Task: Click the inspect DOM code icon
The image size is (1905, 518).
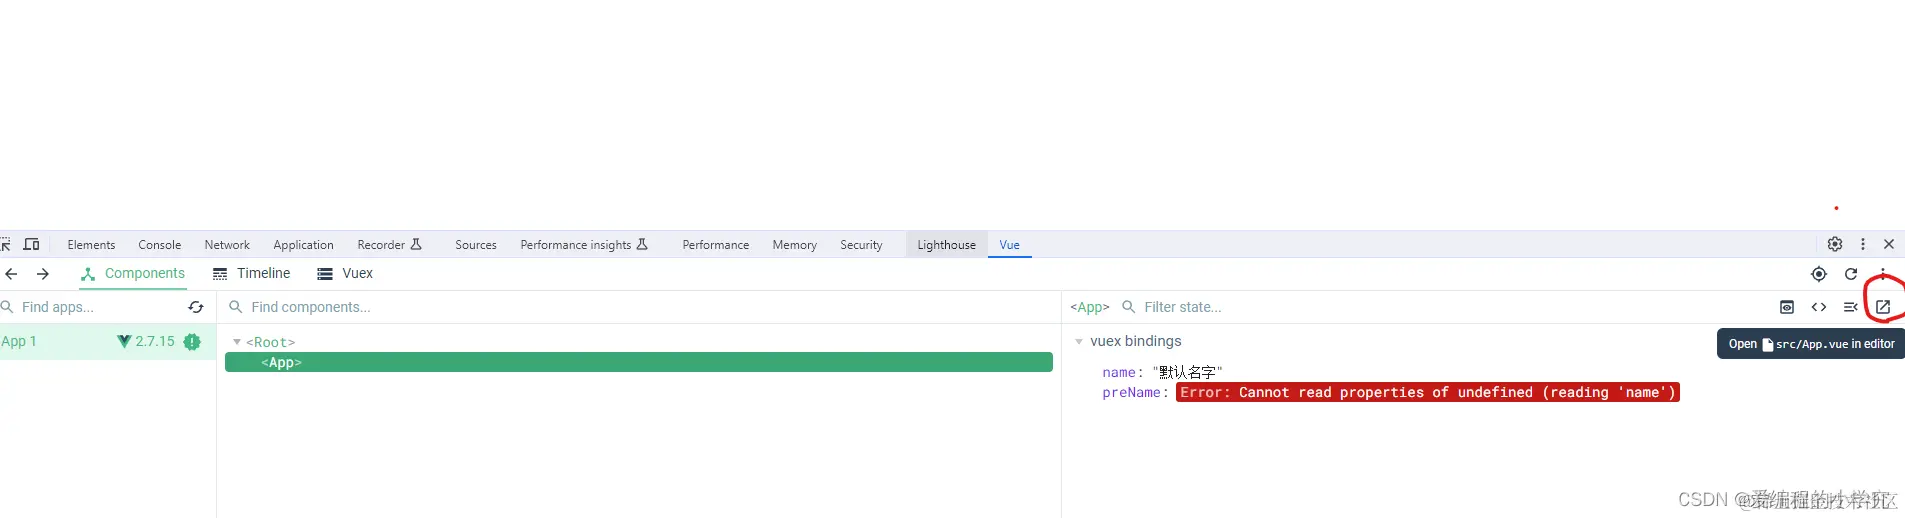Action: pyautogui.click(x=1819, y=307)
